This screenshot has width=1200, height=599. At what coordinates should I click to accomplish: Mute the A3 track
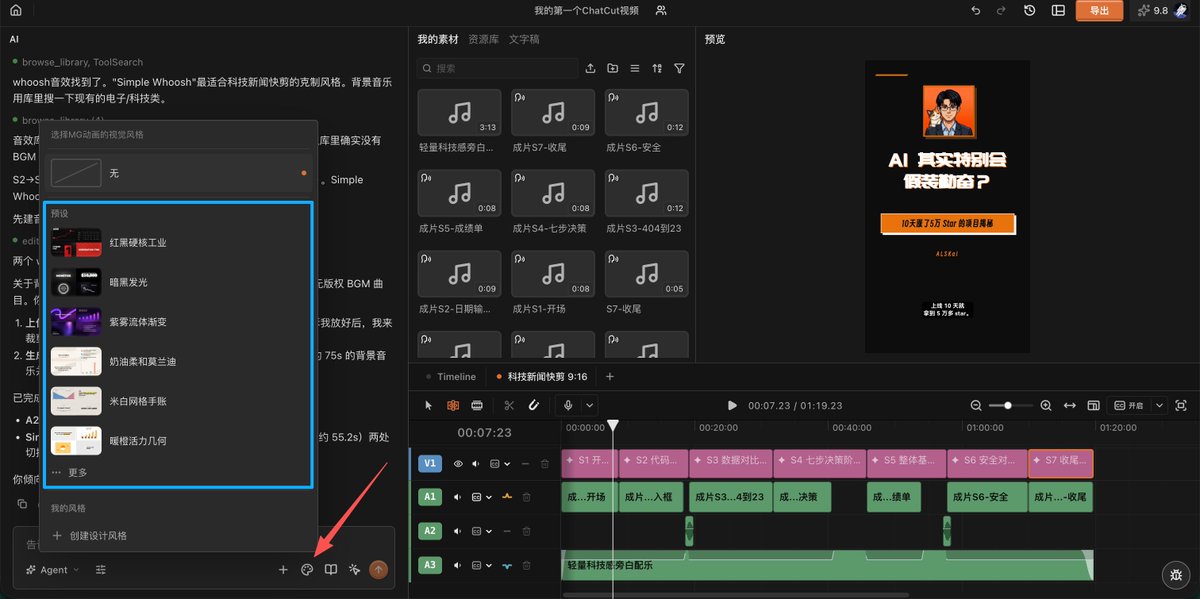(x=459, y=565)
